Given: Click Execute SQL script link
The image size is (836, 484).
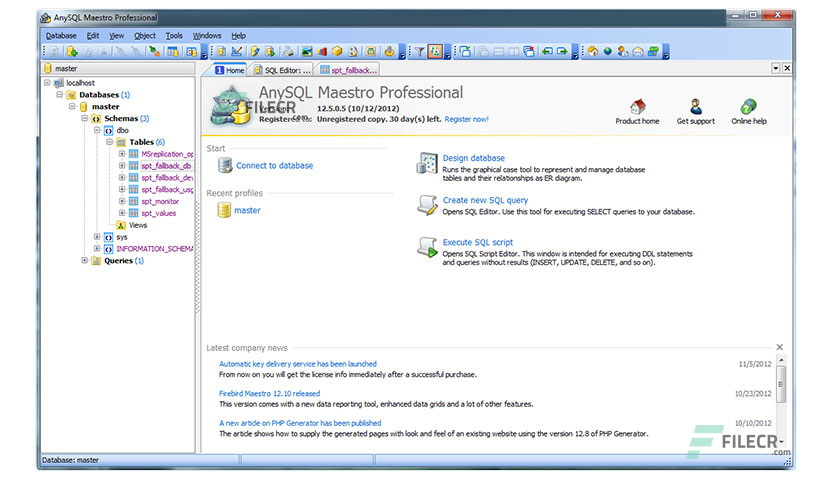Looking at the screenshot, I should pos(478,243).
